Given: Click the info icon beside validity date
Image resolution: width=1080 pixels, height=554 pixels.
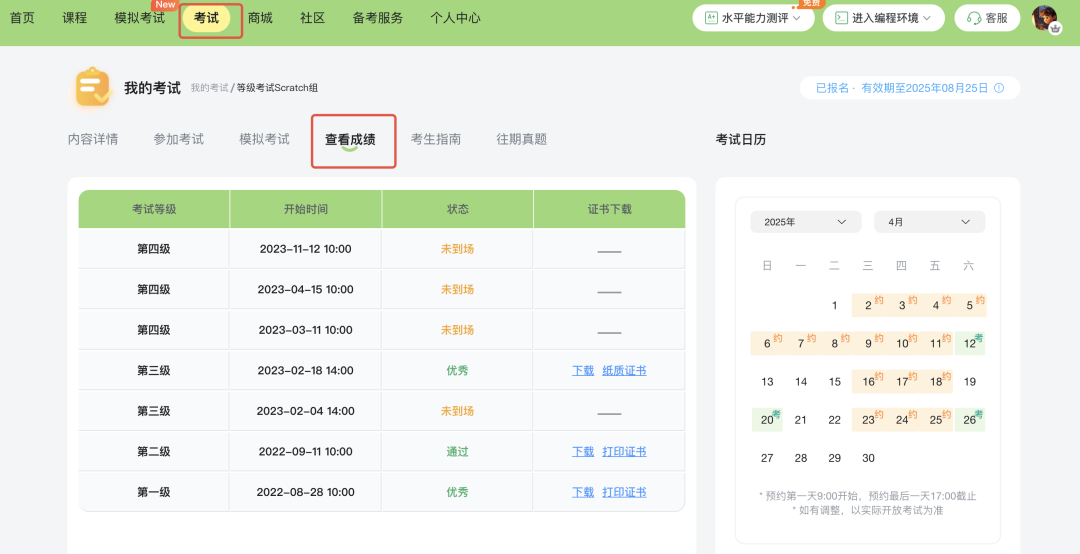Looking at the screenshot, I should pyautogui.click(x=999, y=88).
